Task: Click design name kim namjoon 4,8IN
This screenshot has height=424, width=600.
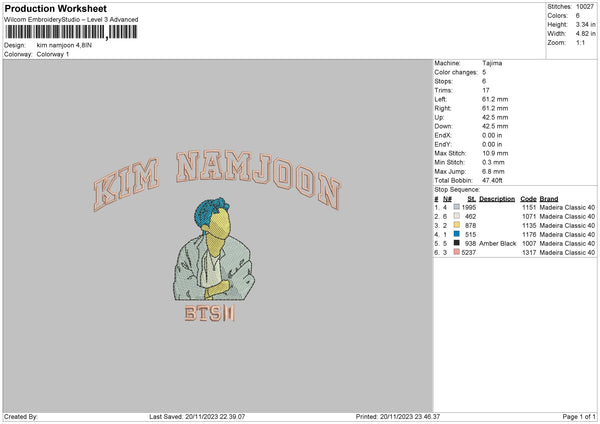Action: pos(64,45)
